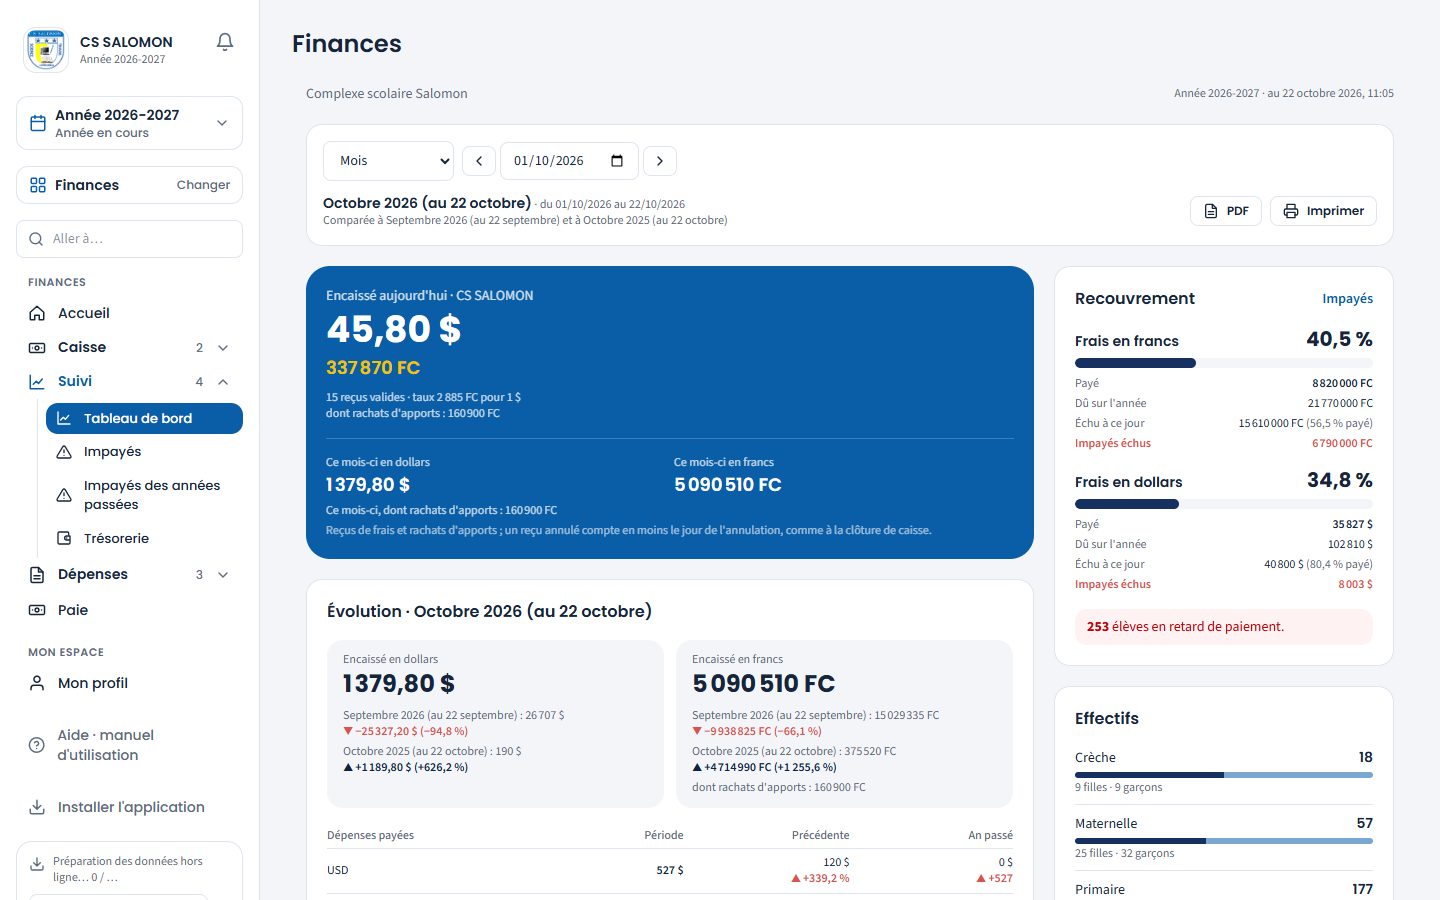This screenshot has height=900, width=1440.
Task: Go to previous period arrow
Action: (x=479, y=161)
